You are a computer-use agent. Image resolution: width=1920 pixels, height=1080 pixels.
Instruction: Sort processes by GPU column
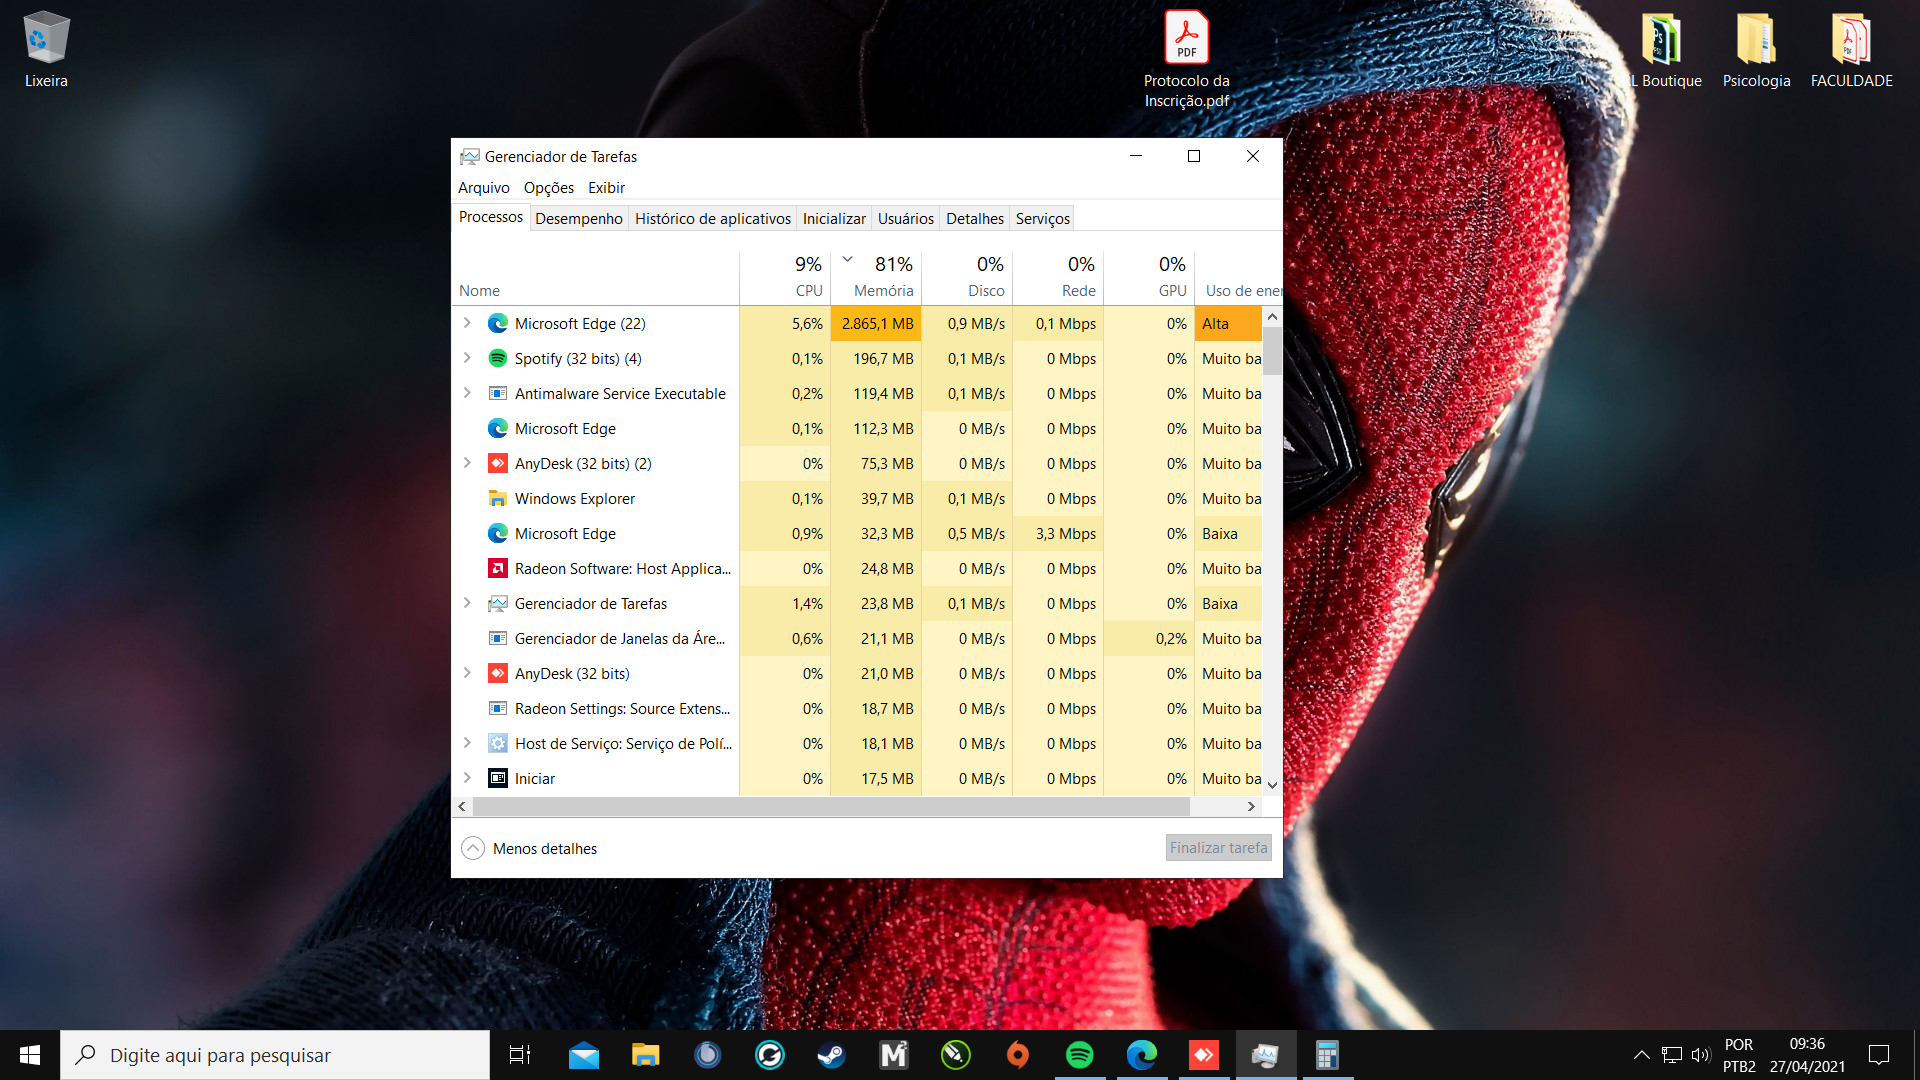click(x=1149, y=277)
